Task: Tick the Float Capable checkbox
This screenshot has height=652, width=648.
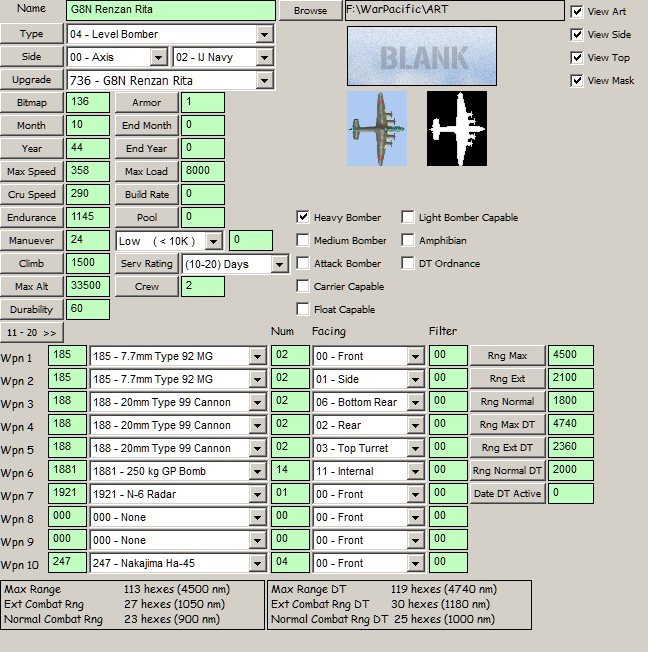Action: click(x=303, y=309)
